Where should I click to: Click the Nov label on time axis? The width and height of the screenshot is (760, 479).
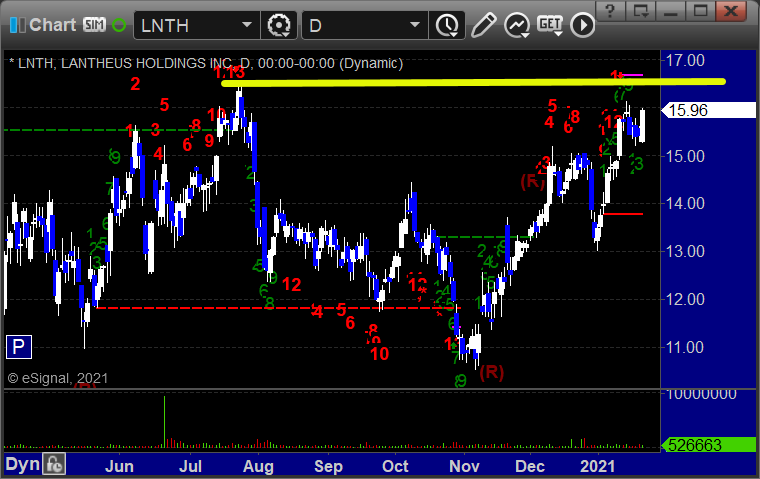(x=464, y=466)
